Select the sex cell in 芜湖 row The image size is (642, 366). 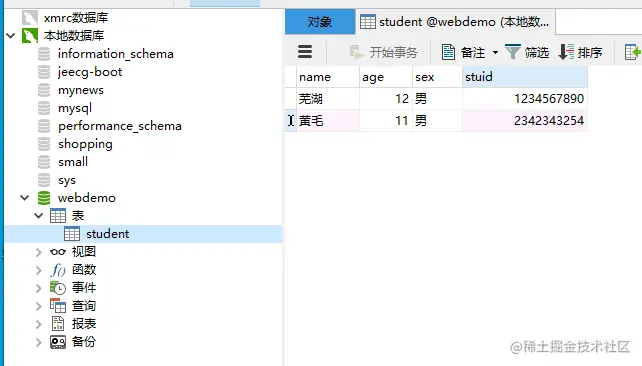coord(437,99)
